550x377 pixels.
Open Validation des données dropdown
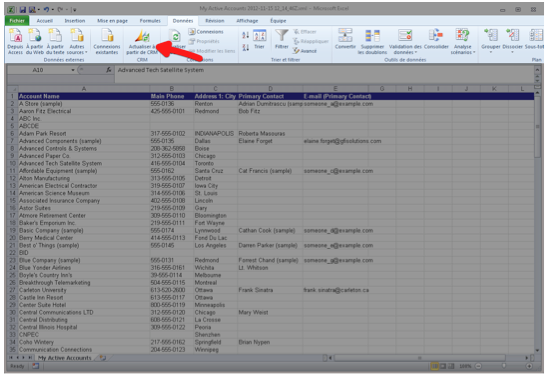405,42
